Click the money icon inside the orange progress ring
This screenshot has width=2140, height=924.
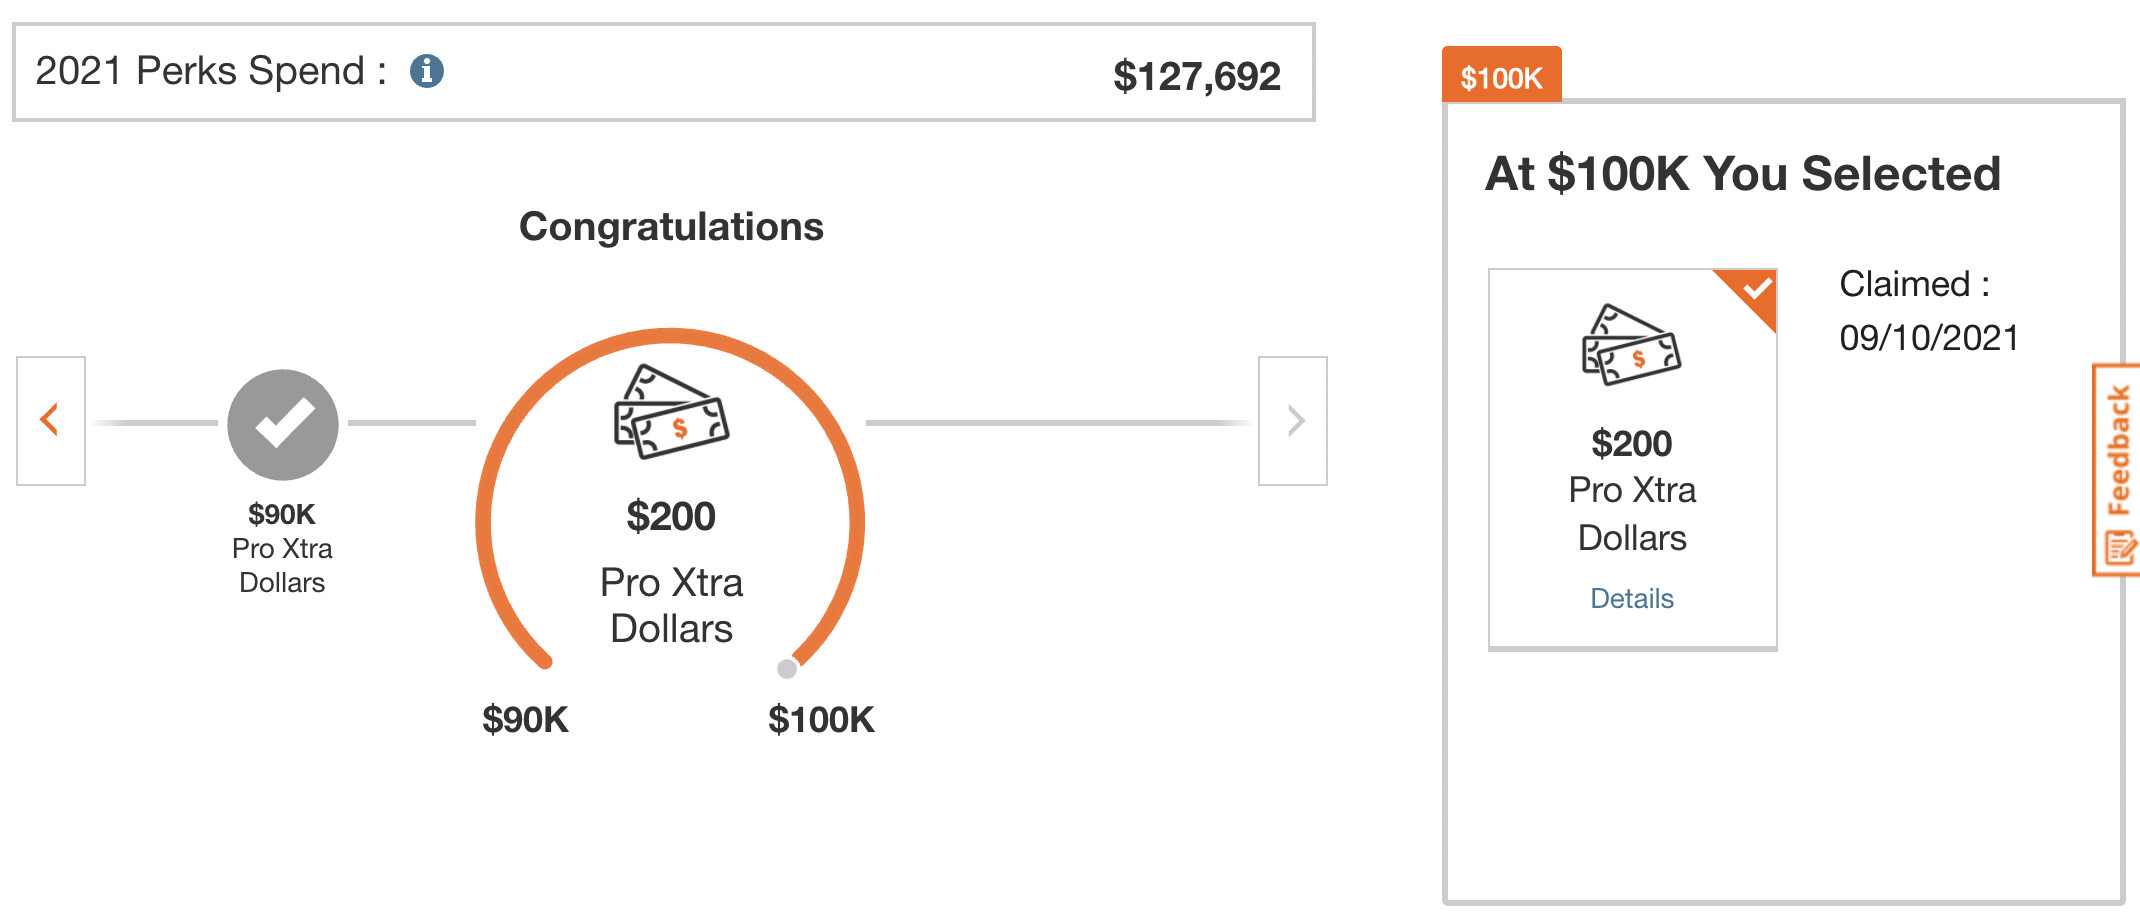[671, 412]
